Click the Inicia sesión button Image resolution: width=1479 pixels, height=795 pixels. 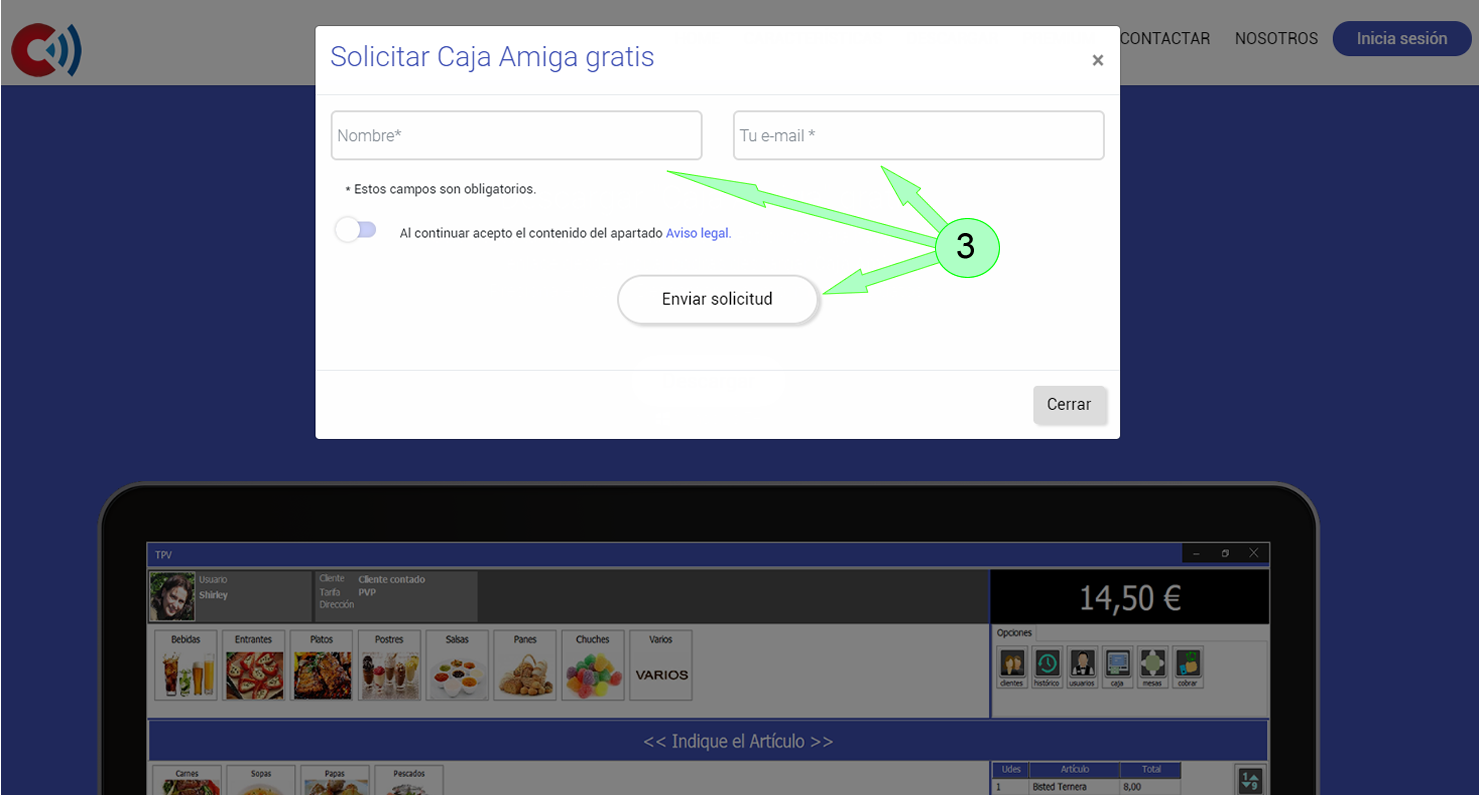click(1401, 38)
